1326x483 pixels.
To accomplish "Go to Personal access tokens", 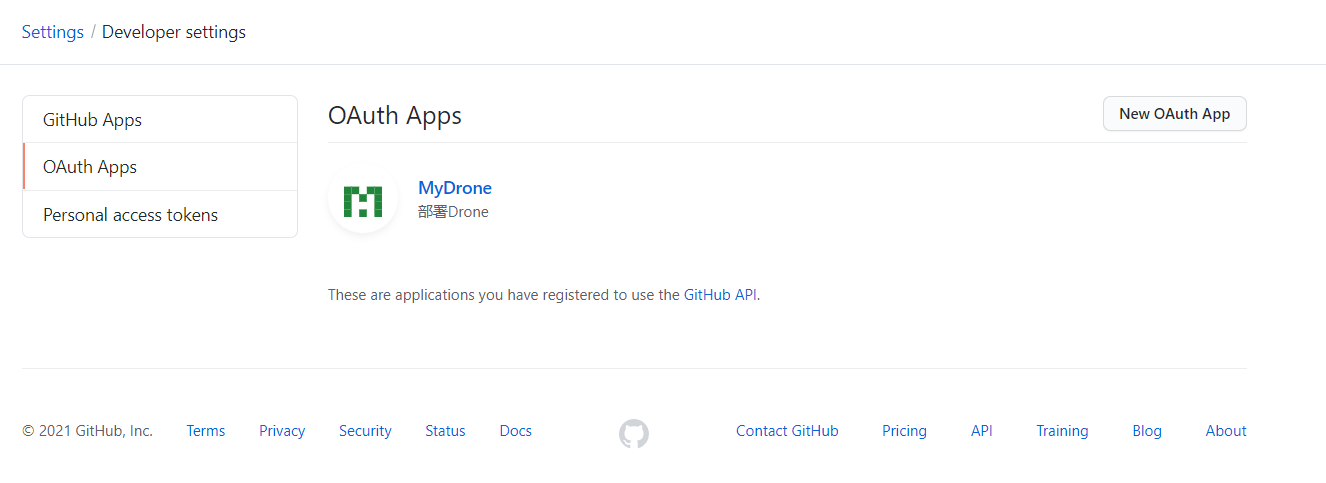I will coord(130,215).
